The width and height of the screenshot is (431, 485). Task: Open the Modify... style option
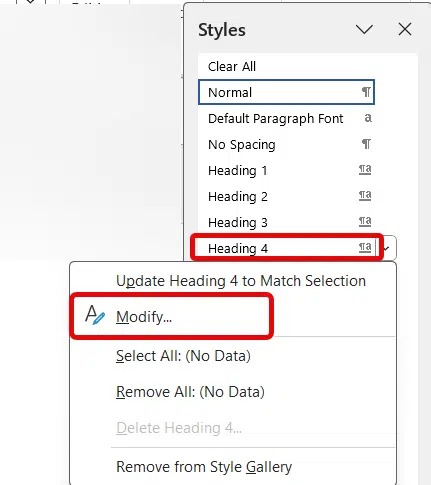click(x=144, y=317)
